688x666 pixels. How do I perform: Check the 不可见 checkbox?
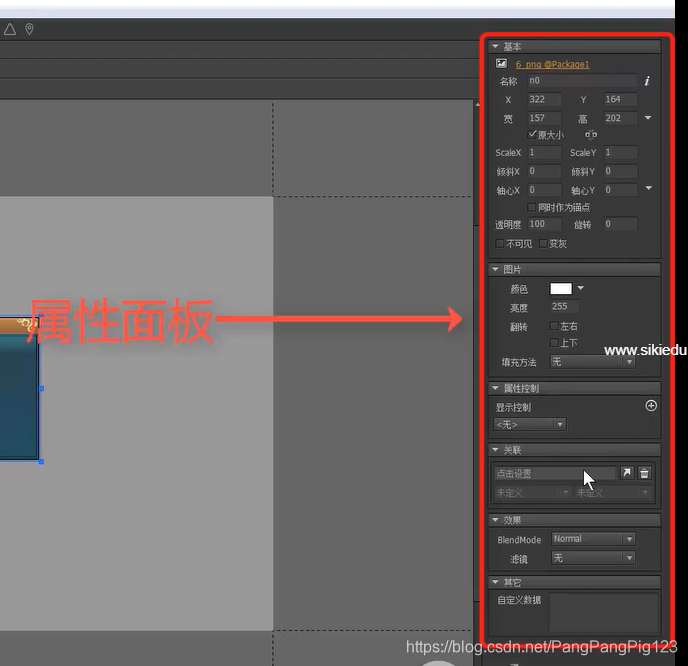pos(499,243)
